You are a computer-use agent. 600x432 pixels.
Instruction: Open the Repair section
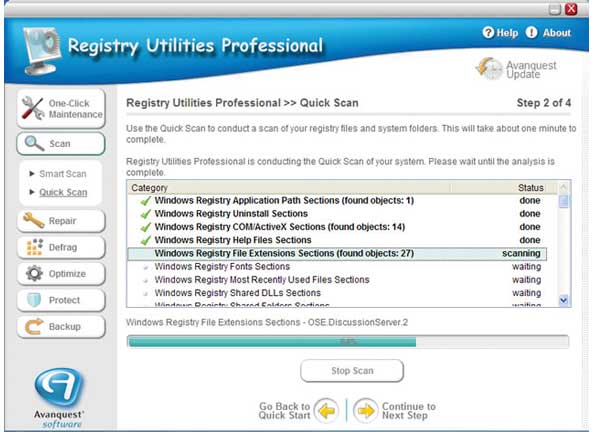click(61, 221)
